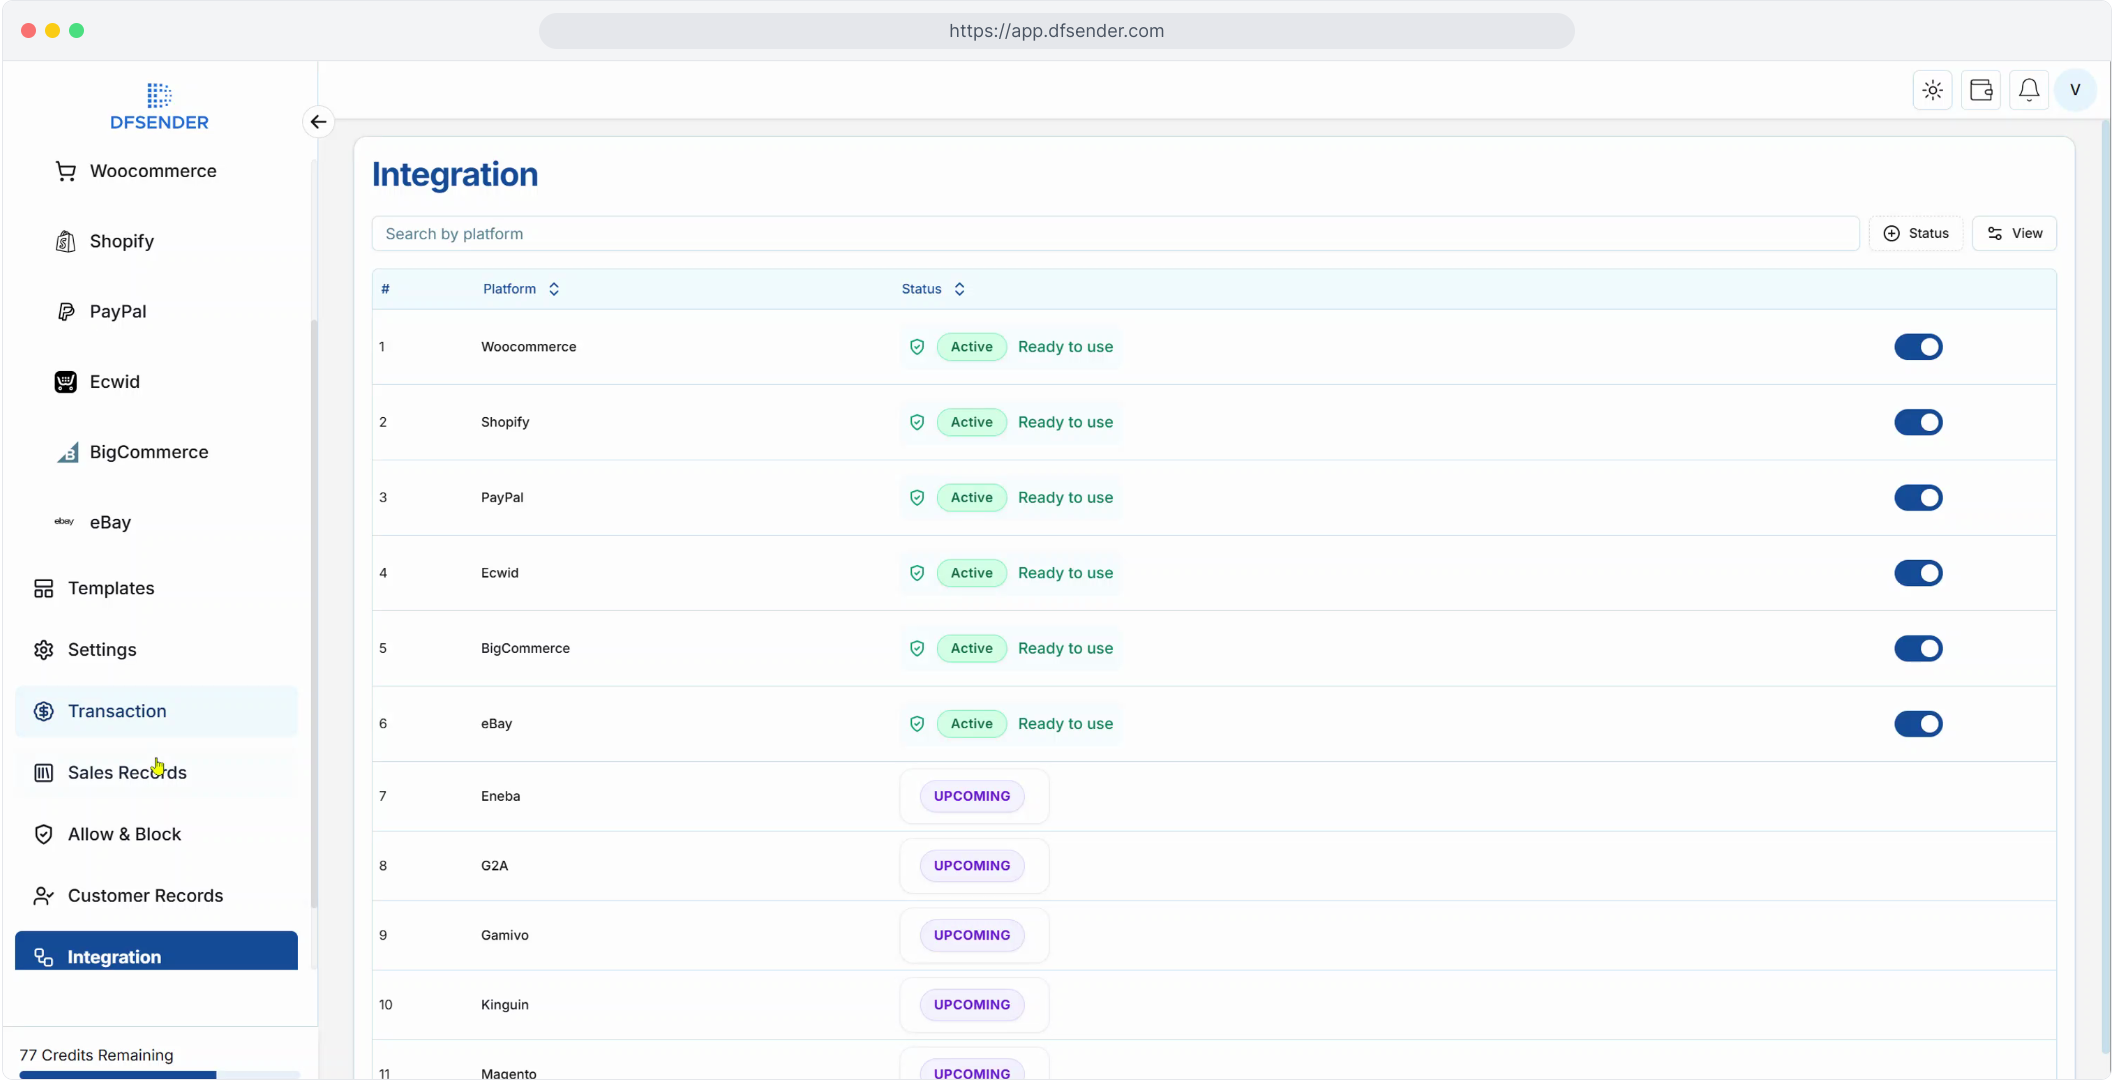Click the user avatar V
Viewport: 2114px width, 1080px height.
[x=2075, y=90]
